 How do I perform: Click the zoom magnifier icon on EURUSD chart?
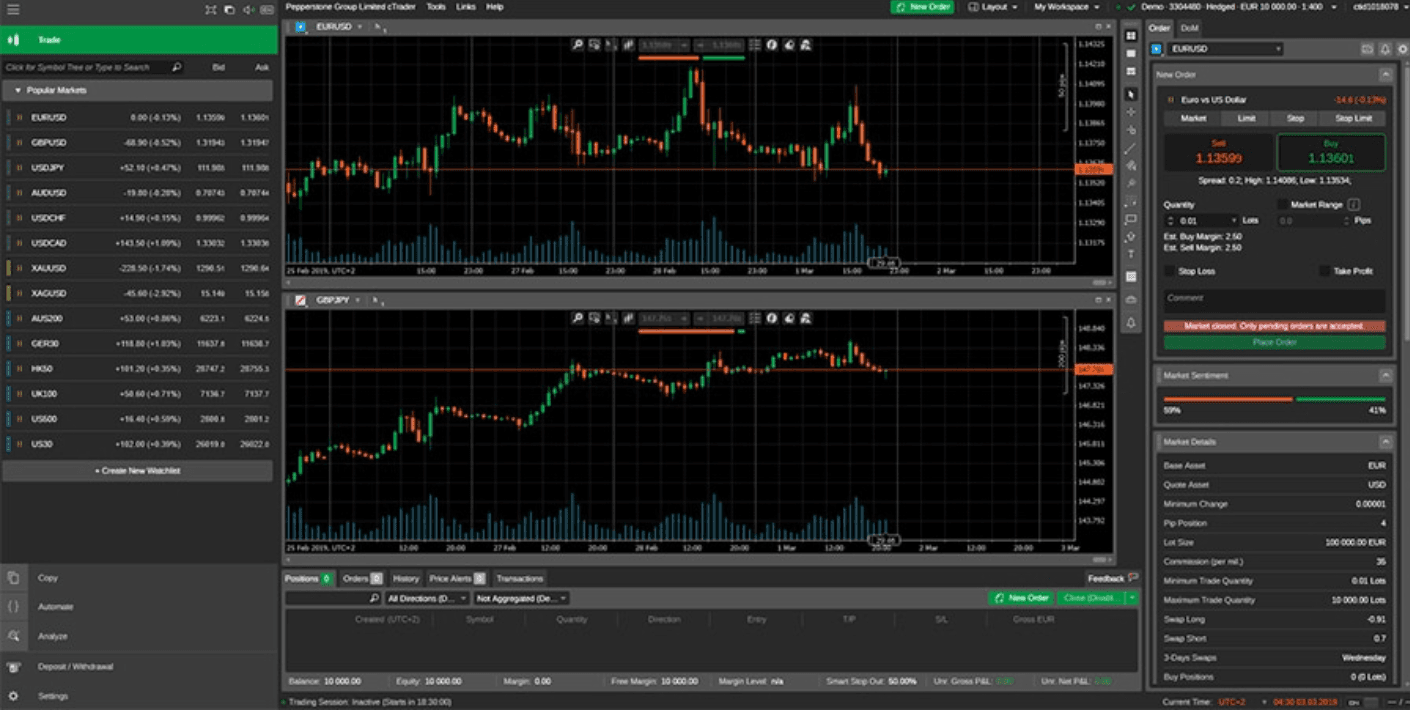click(x=578, y=45)
